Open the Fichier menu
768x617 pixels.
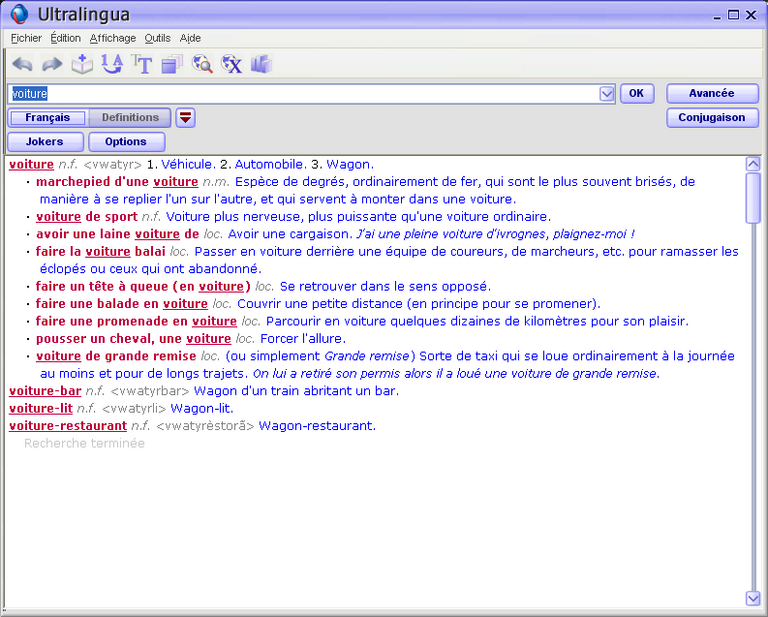click(x=26, y=38)
